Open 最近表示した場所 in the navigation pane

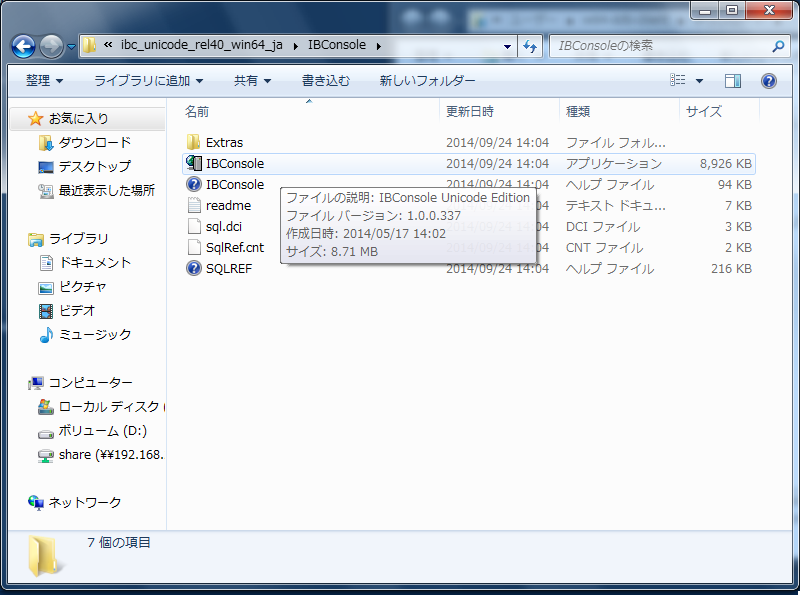(107, 190)
